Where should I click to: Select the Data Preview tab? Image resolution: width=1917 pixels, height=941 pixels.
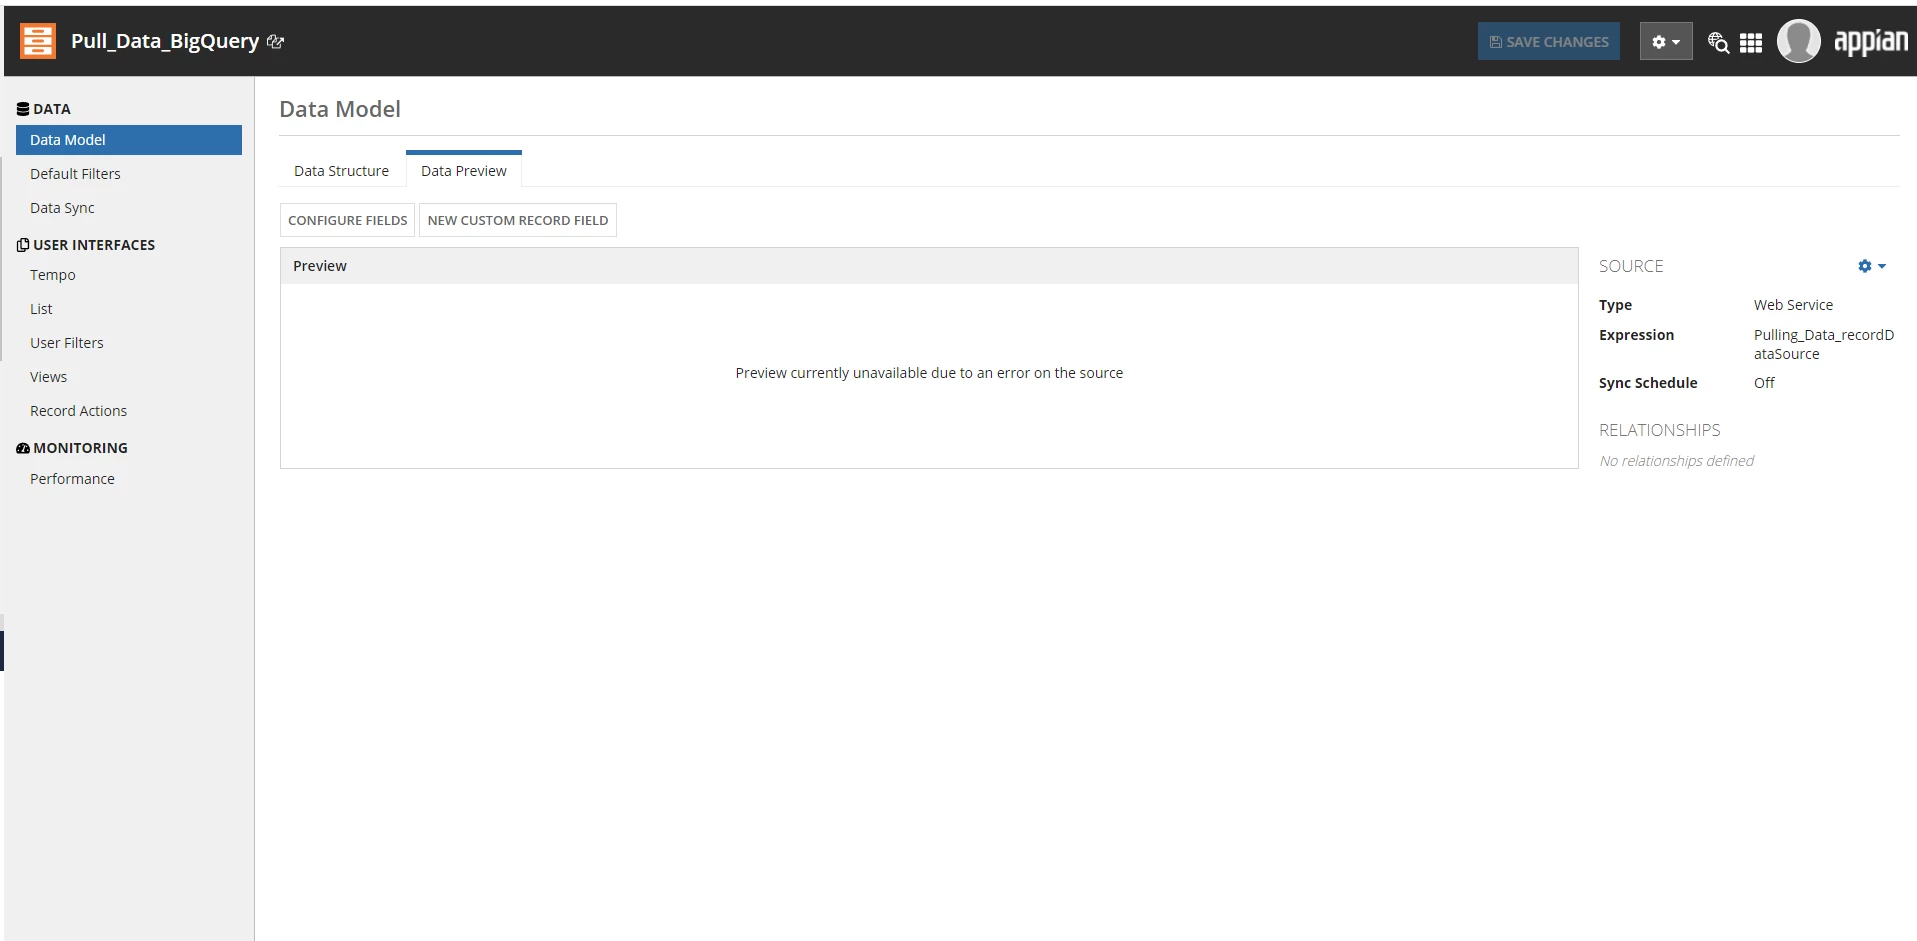click(x=464, y=171)
